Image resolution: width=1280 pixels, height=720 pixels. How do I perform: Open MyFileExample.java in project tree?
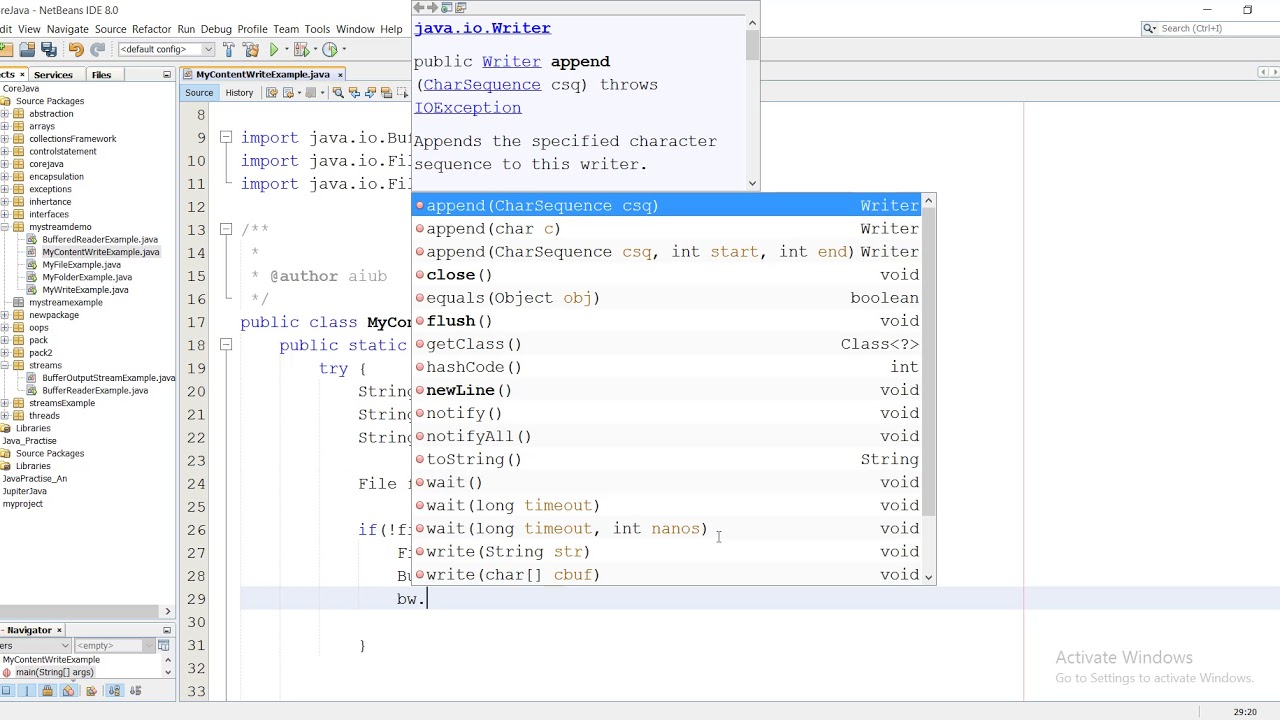[81, 265]
